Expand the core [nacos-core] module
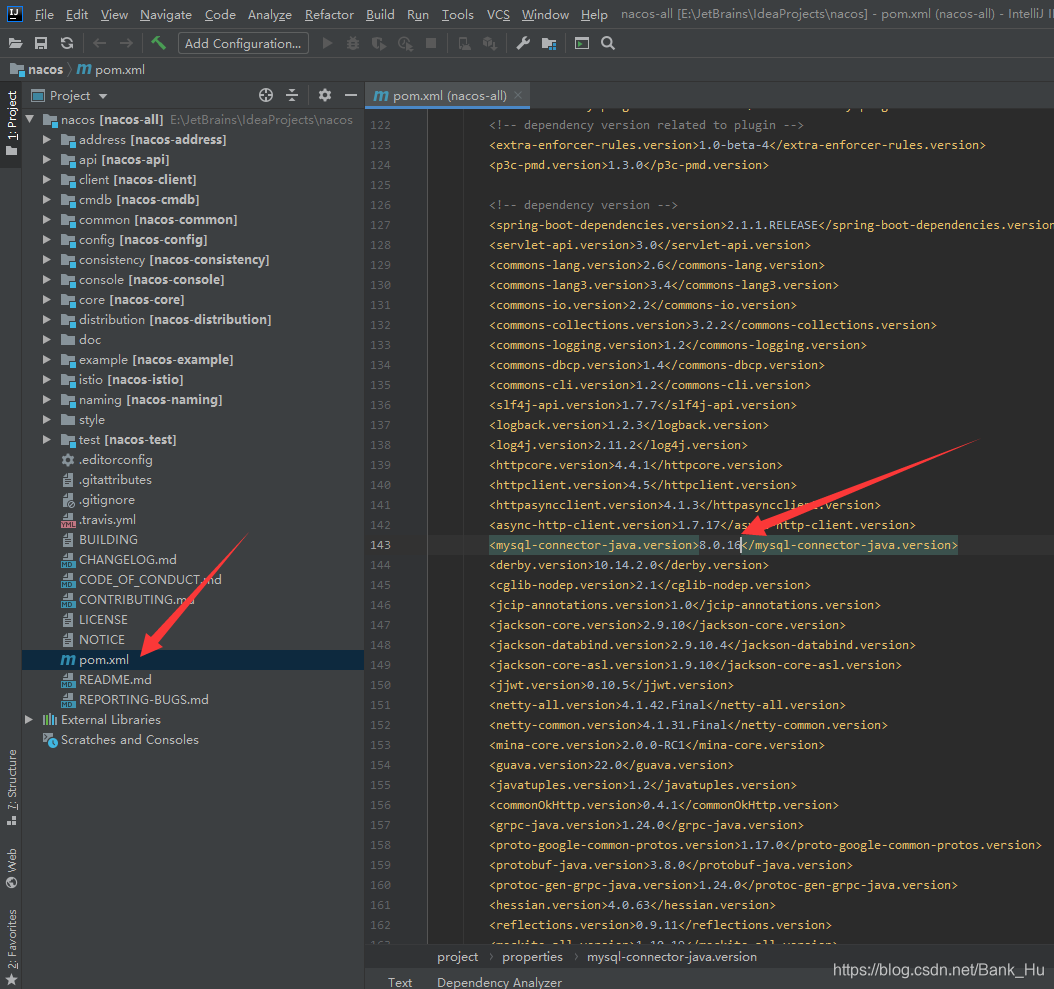The image size is (1054, 989). click(46, 300)
